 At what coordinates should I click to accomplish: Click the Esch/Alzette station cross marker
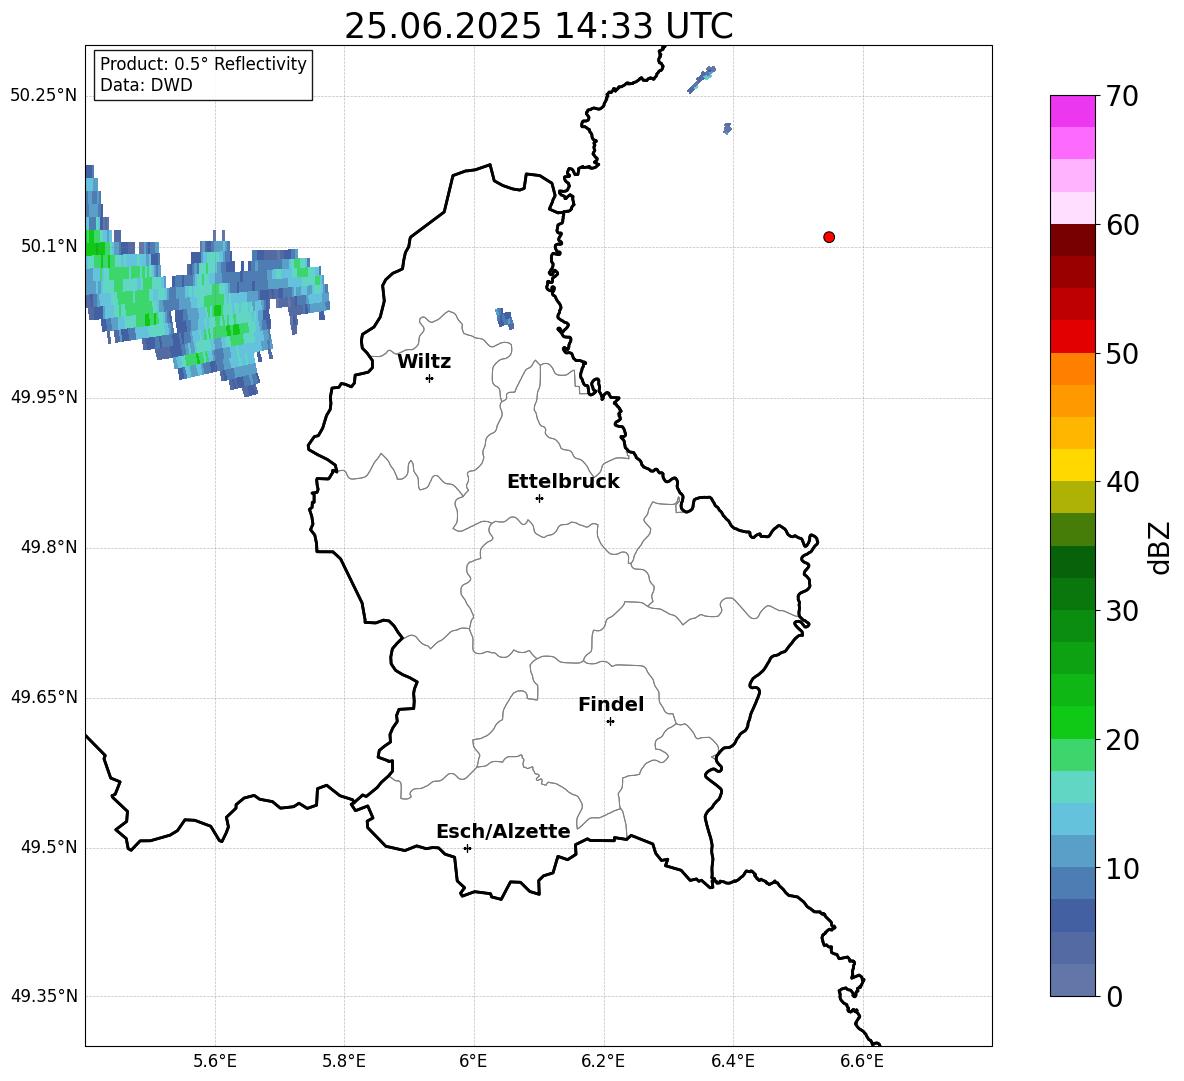coord(467,848)
